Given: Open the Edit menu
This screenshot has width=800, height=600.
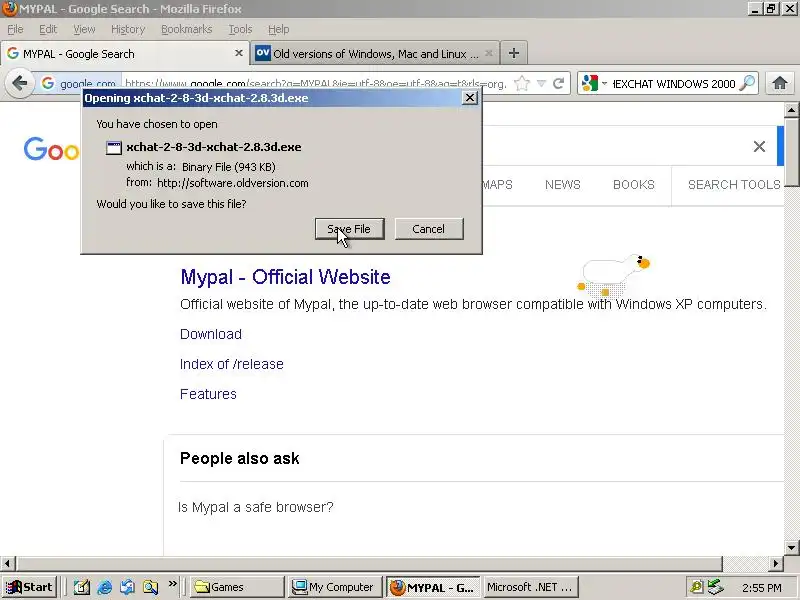Looking at the screenshot, I should [x=48, y=29].
